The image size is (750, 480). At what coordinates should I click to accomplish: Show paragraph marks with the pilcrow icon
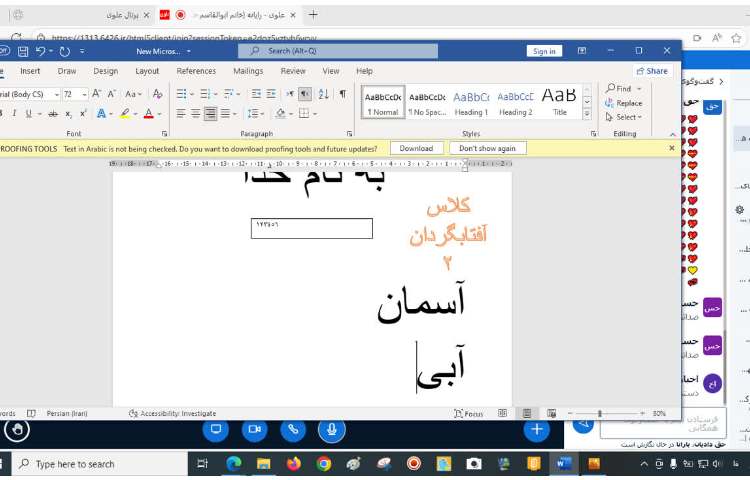343,94
